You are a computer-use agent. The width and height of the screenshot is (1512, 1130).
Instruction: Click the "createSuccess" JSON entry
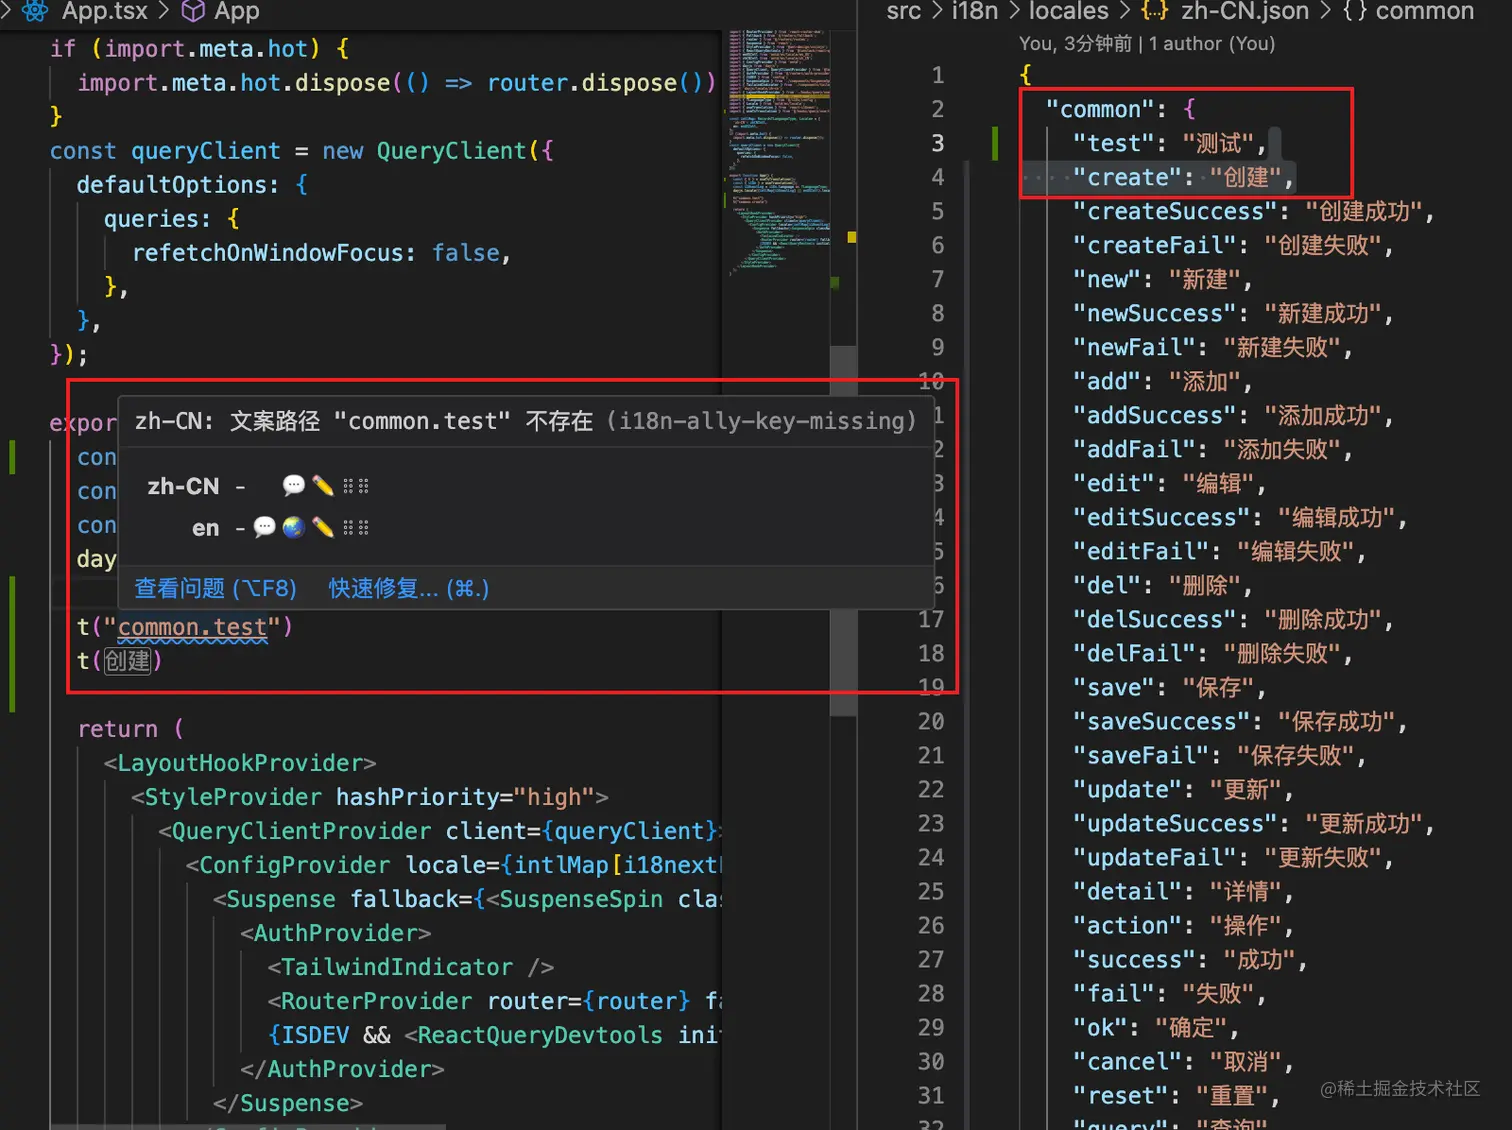click(1253, 211)
